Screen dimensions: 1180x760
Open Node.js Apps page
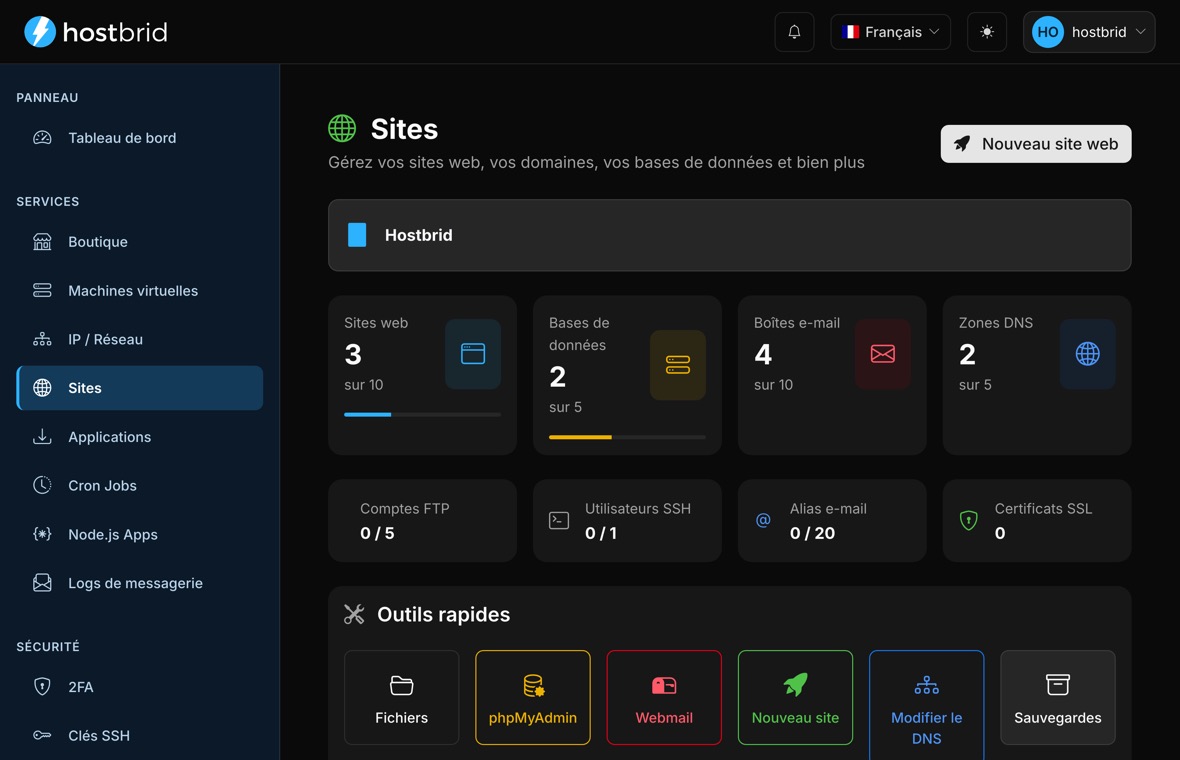pyautogui.click(x=140, y=535)
